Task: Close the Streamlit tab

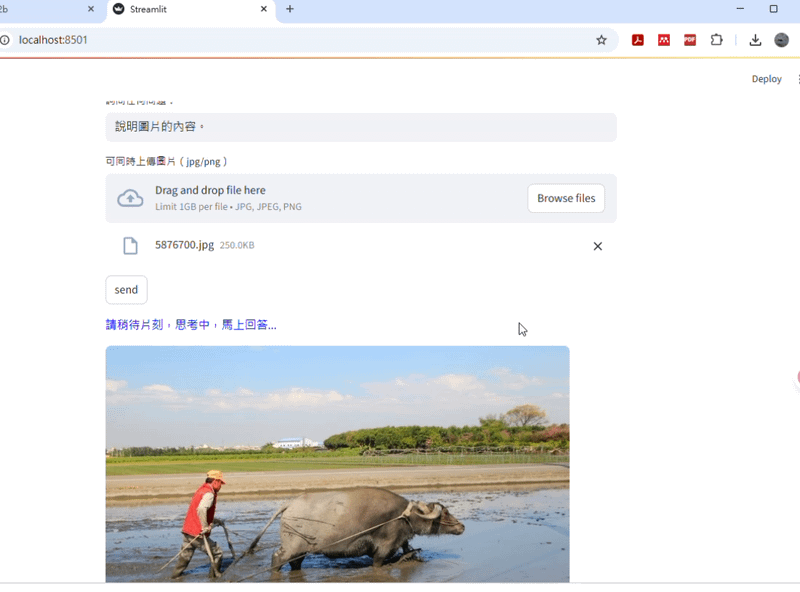Action: (265, 9)
